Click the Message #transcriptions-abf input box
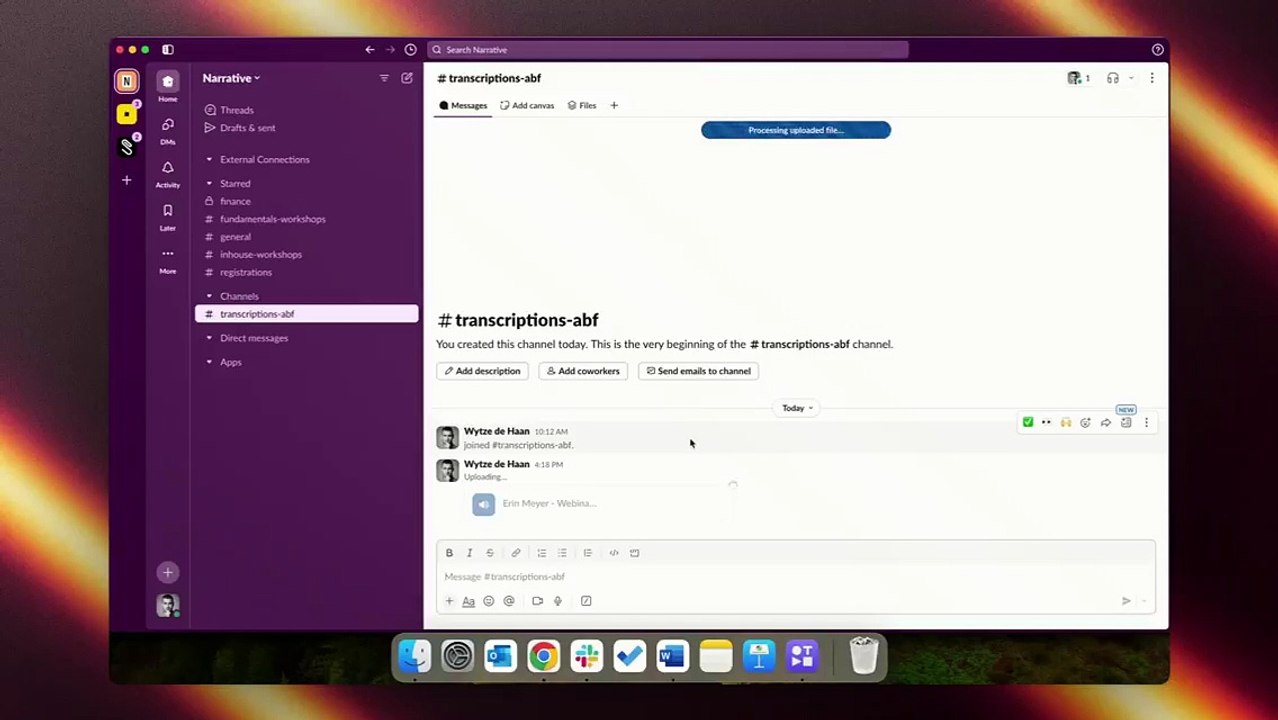The width and height of the screenshot is (1278, 720). pyautogui.click(x=796, y=577)
